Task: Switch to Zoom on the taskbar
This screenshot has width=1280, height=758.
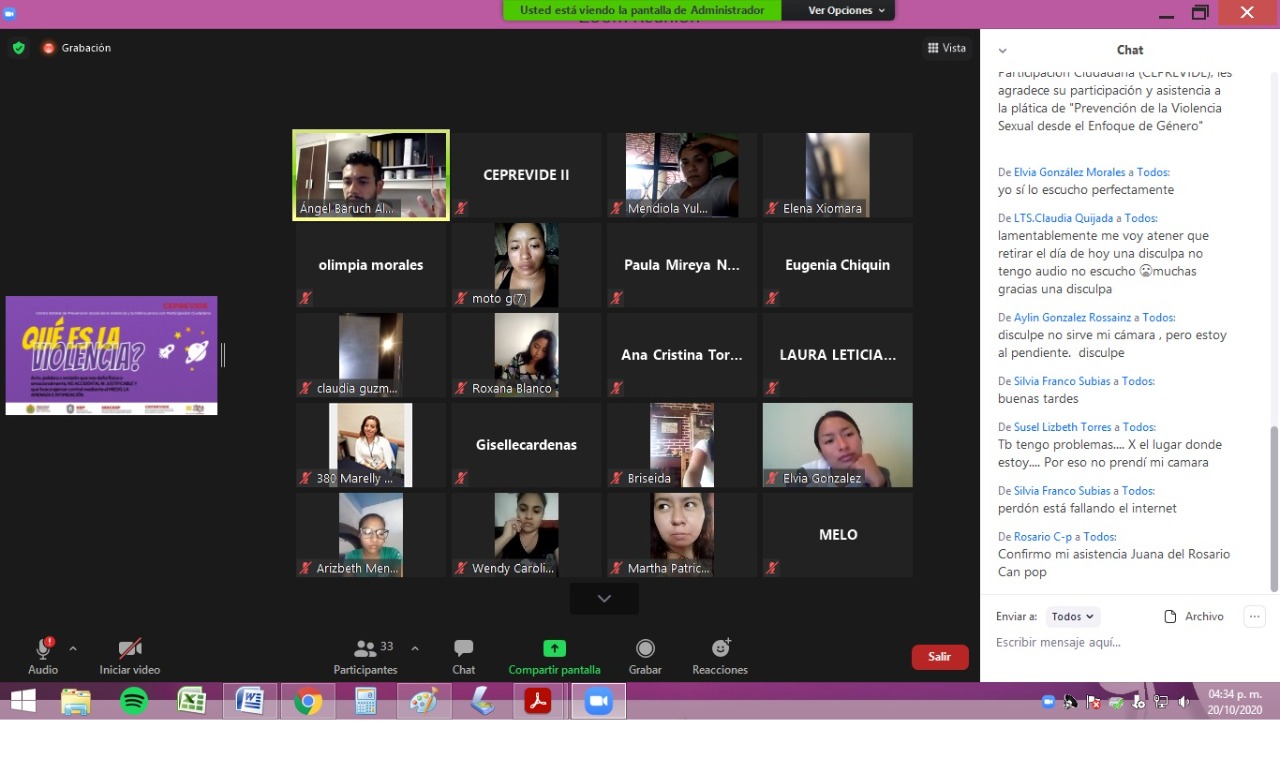Action: [x=598, y=701]
